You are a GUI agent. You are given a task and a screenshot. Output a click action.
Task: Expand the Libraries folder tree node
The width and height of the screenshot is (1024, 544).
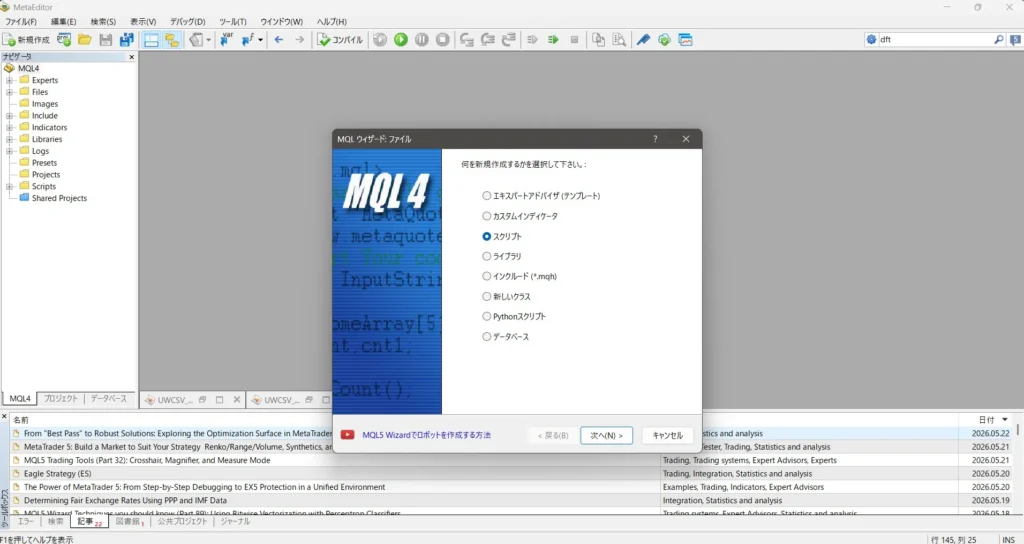pos(9,139)
